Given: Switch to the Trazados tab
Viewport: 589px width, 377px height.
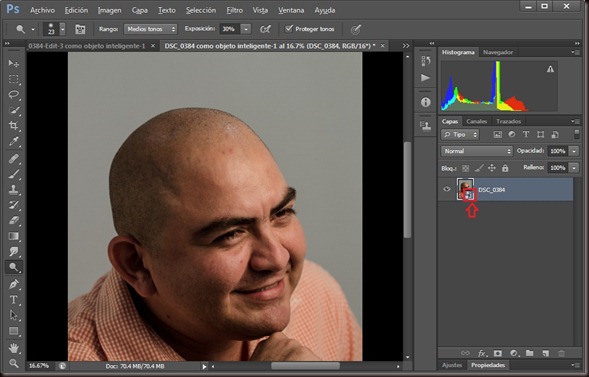Looking at the screenshot, I should (508, 121).
